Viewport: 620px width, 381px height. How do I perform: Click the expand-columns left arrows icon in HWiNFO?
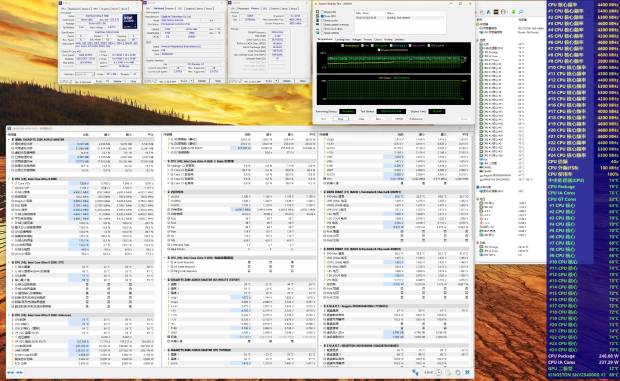(10, 372)
